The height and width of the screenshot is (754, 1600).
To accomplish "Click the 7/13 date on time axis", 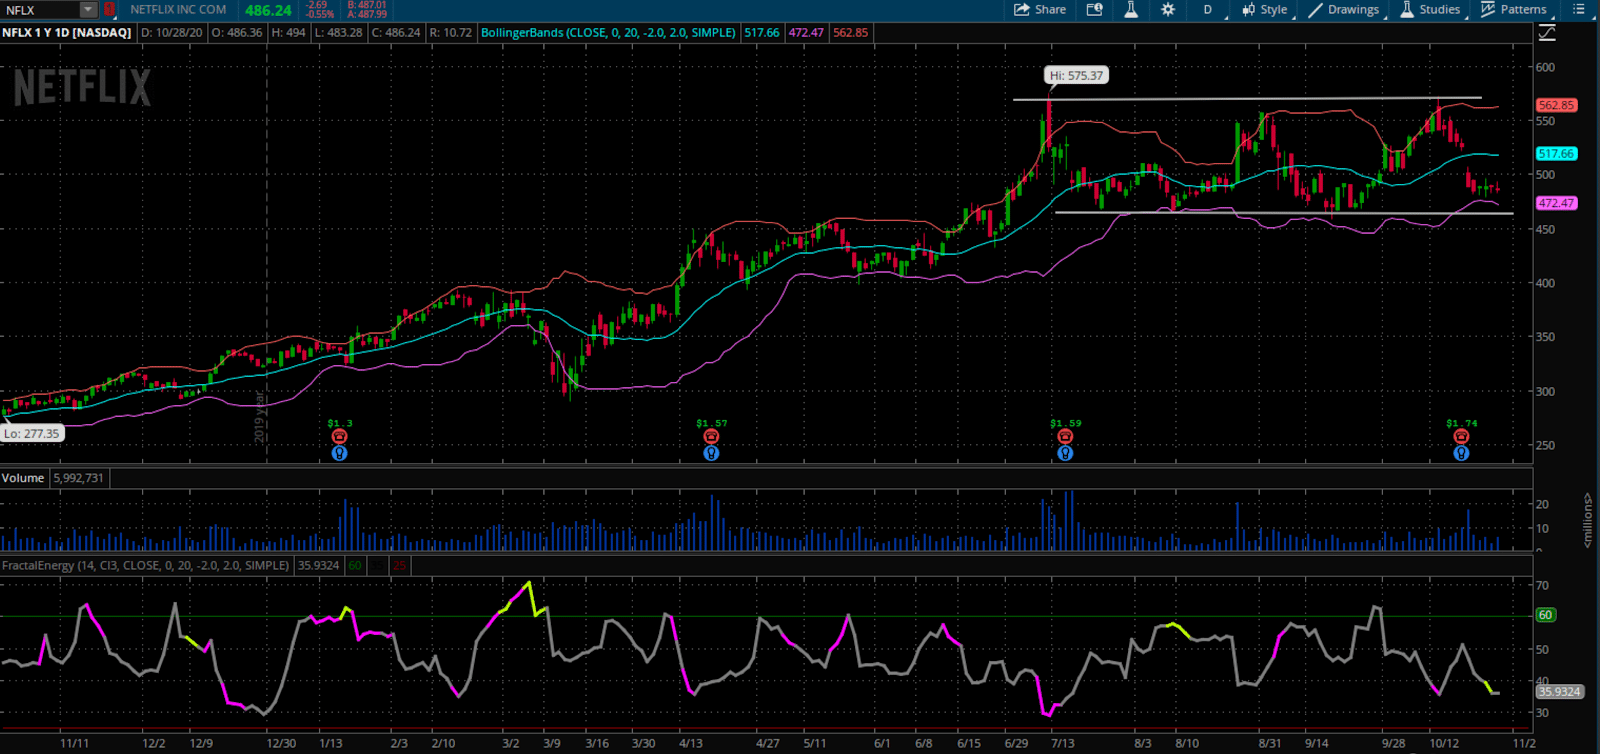I will (x=1062, y=744).
